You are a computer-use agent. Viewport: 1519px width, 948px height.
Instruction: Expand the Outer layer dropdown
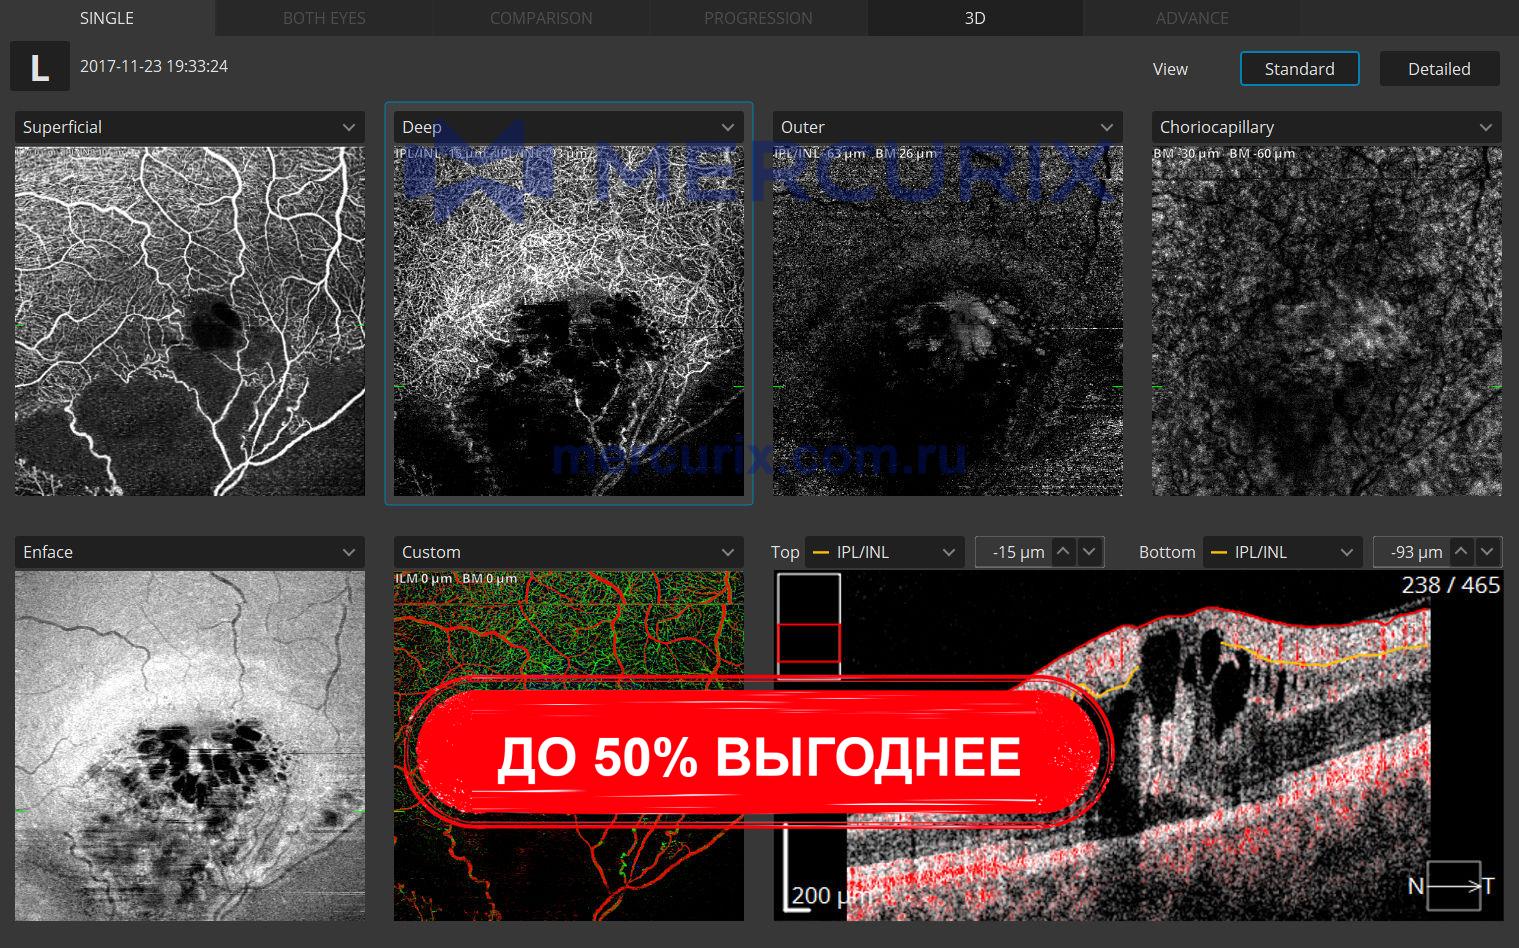948,127
